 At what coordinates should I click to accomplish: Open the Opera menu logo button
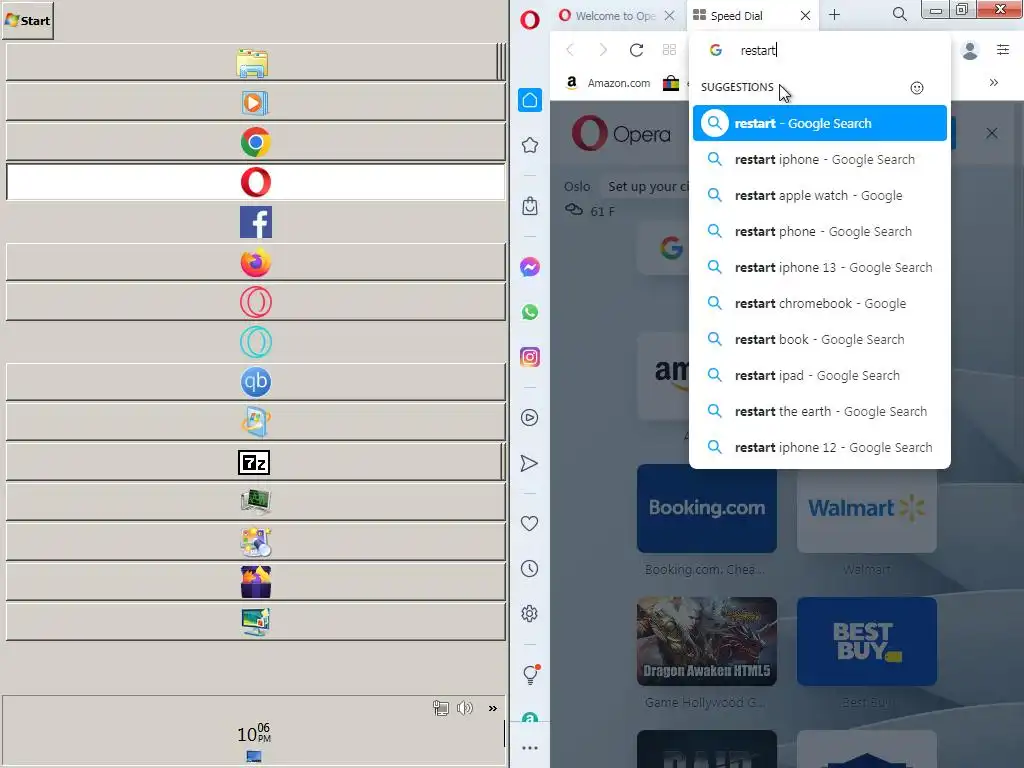coord(530,20)
